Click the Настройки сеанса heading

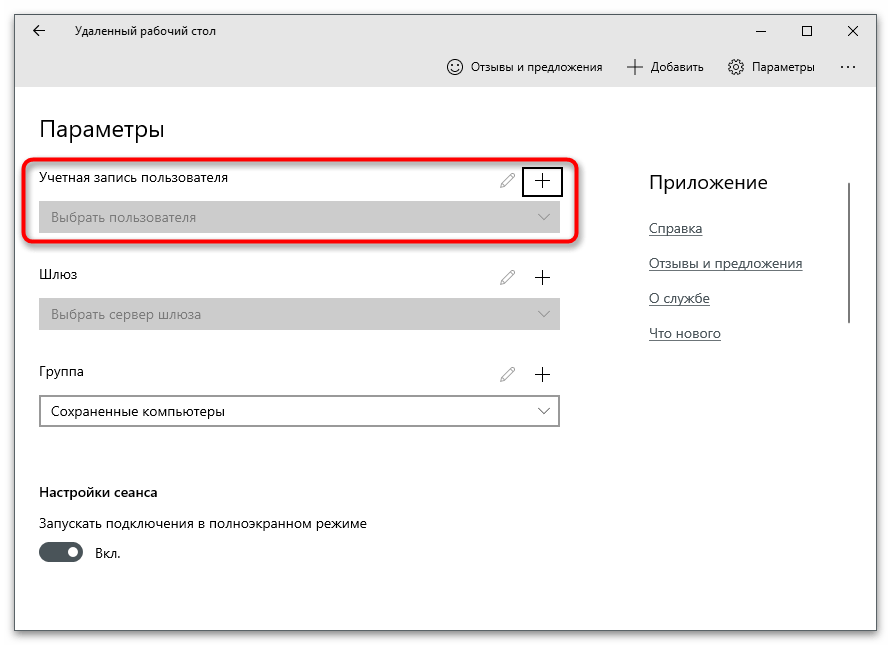coord(98,493)
